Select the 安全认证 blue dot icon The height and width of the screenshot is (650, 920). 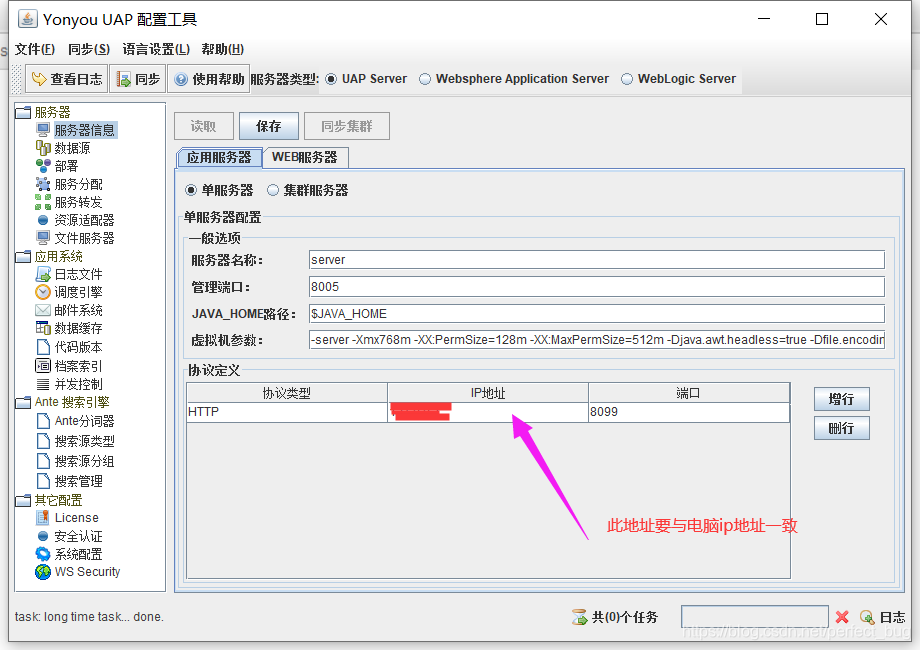pyautogui.click(x=43, y=536)
